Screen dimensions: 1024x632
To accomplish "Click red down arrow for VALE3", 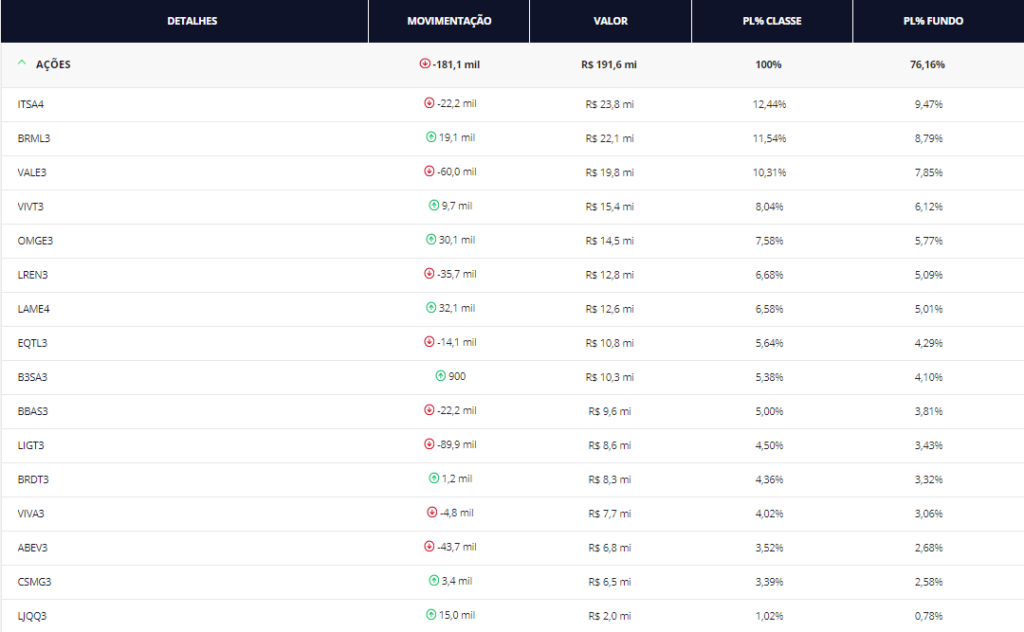I will (x=429, y=171).
